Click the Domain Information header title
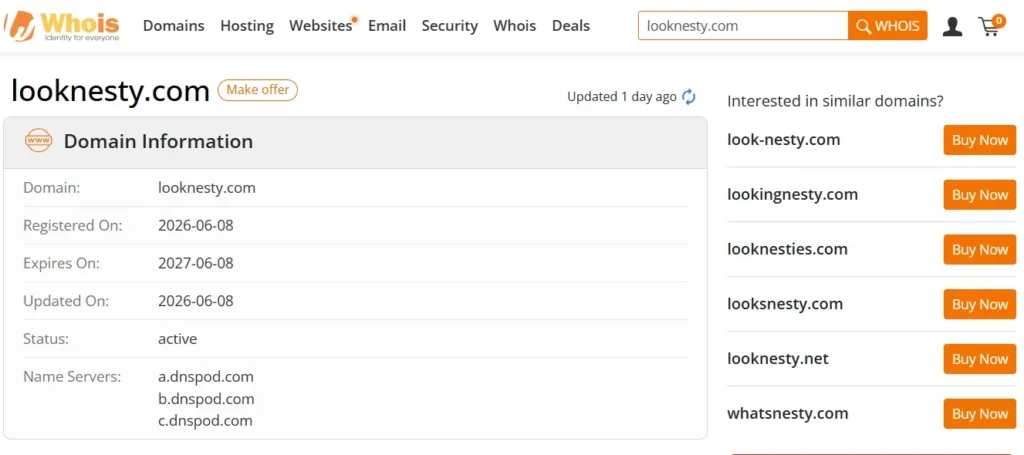Image resolution: width=1024 pixels, height=455 pixels. point(158,141)
